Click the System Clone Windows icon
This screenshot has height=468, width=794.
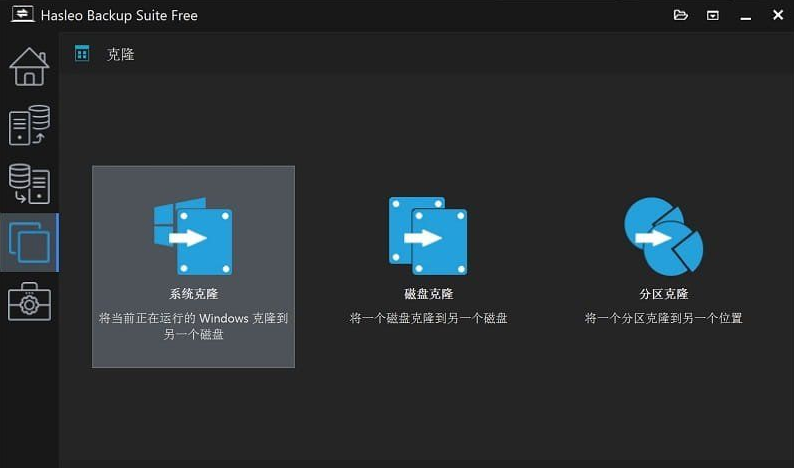coord(193,236)
